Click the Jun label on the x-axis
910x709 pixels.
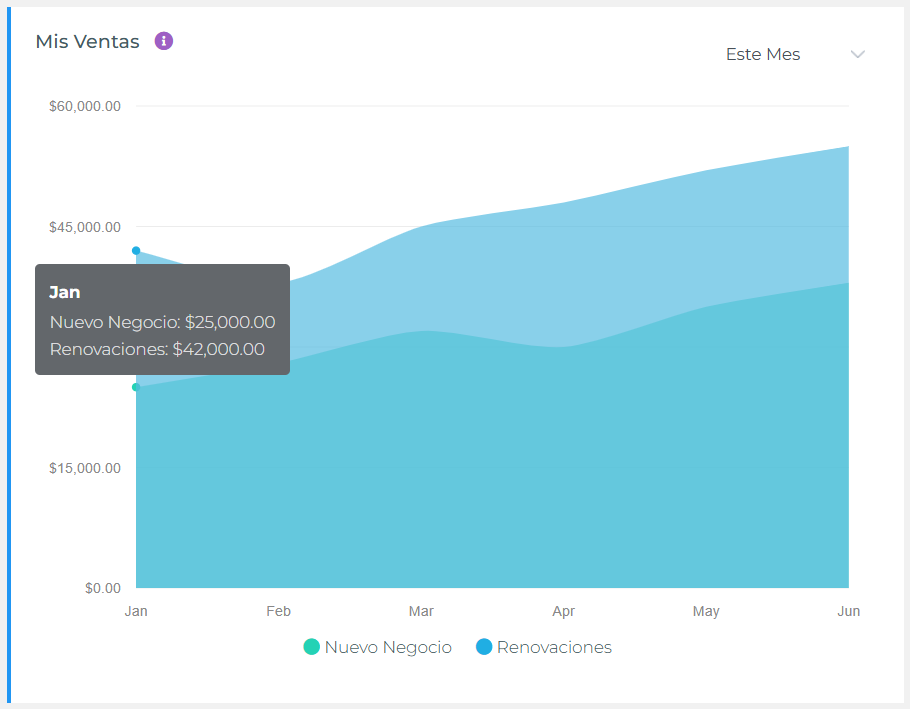point(848,611)
